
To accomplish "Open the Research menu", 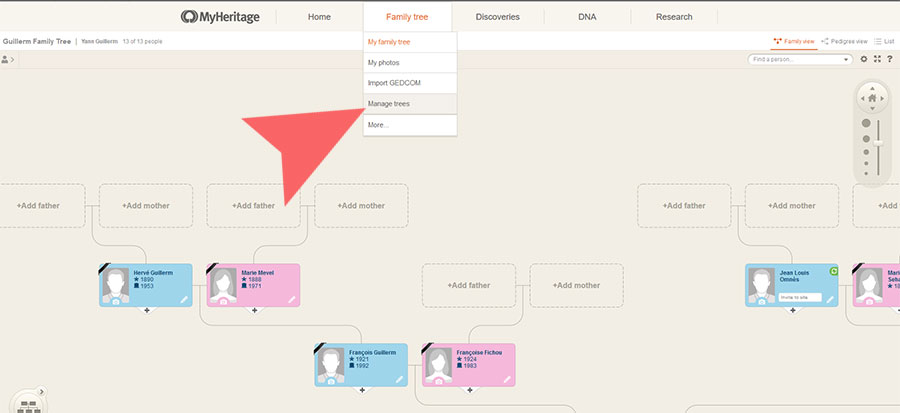I will [674, 17].
